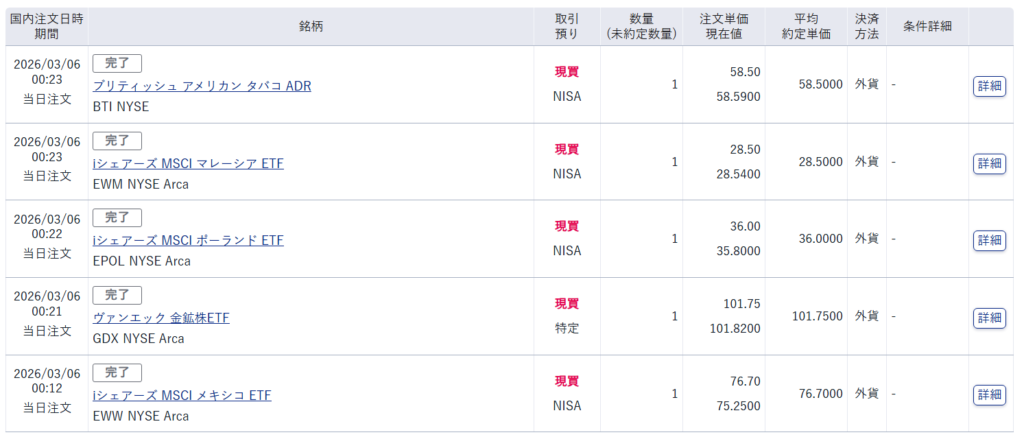Open the iシェアーズ MSCI メキシコ ETF link
Screen dimensions: 1024x437
(x=181, y=395)
